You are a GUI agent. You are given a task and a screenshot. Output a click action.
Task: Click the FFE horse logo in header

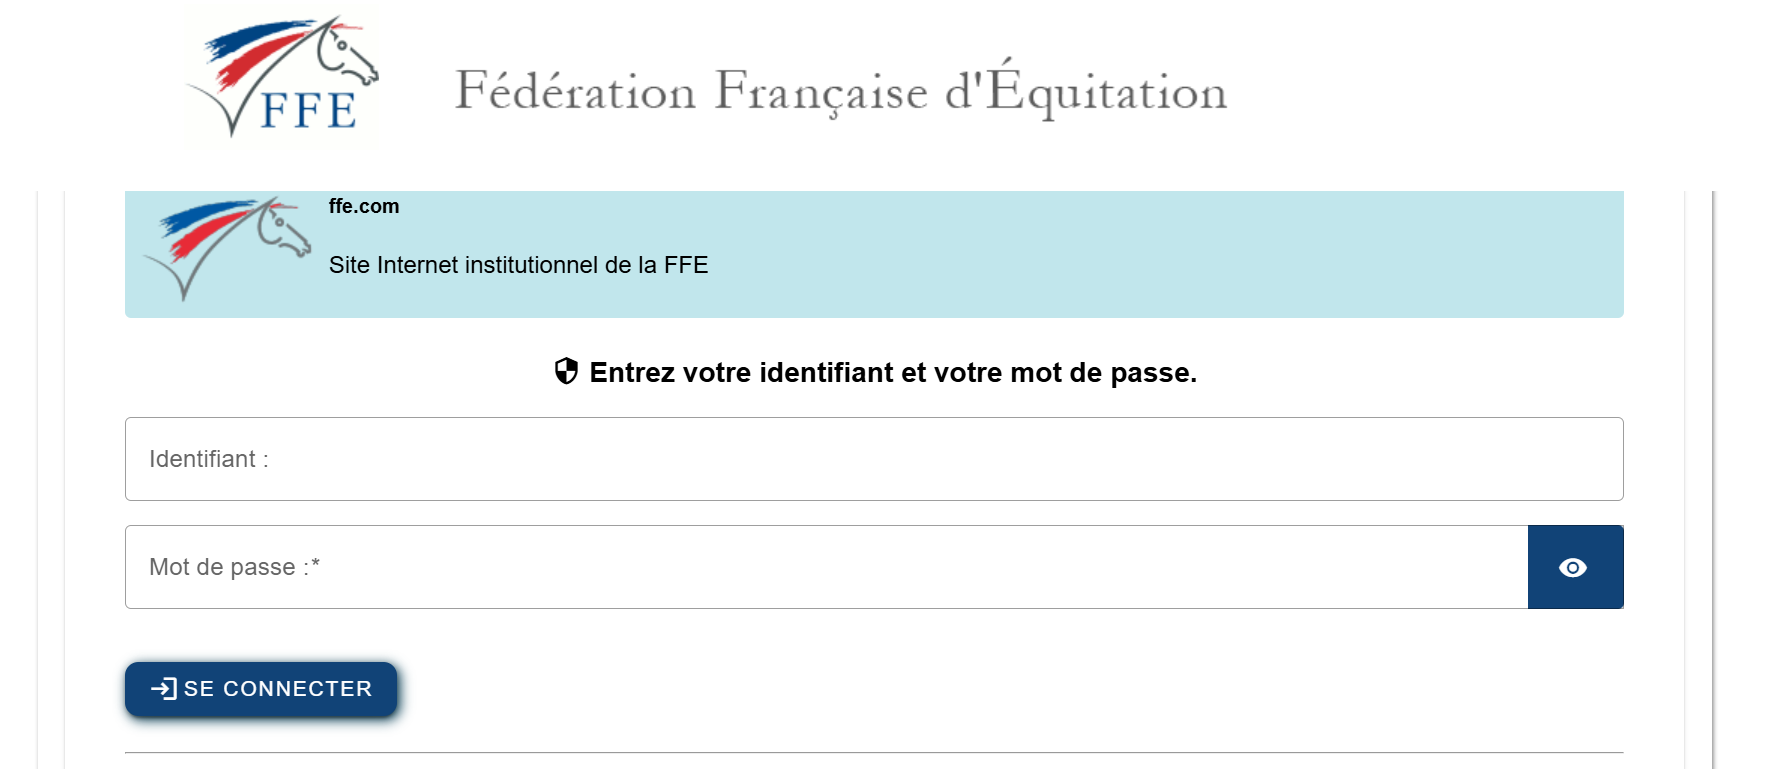click(x=282, y=78)
